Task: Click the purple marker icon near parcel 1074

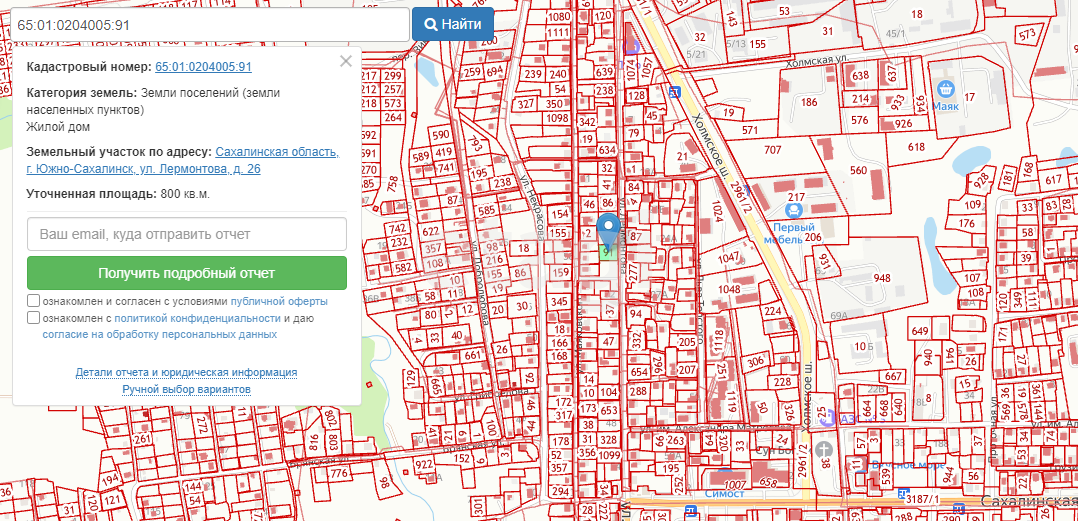Action: pos(630,45)
